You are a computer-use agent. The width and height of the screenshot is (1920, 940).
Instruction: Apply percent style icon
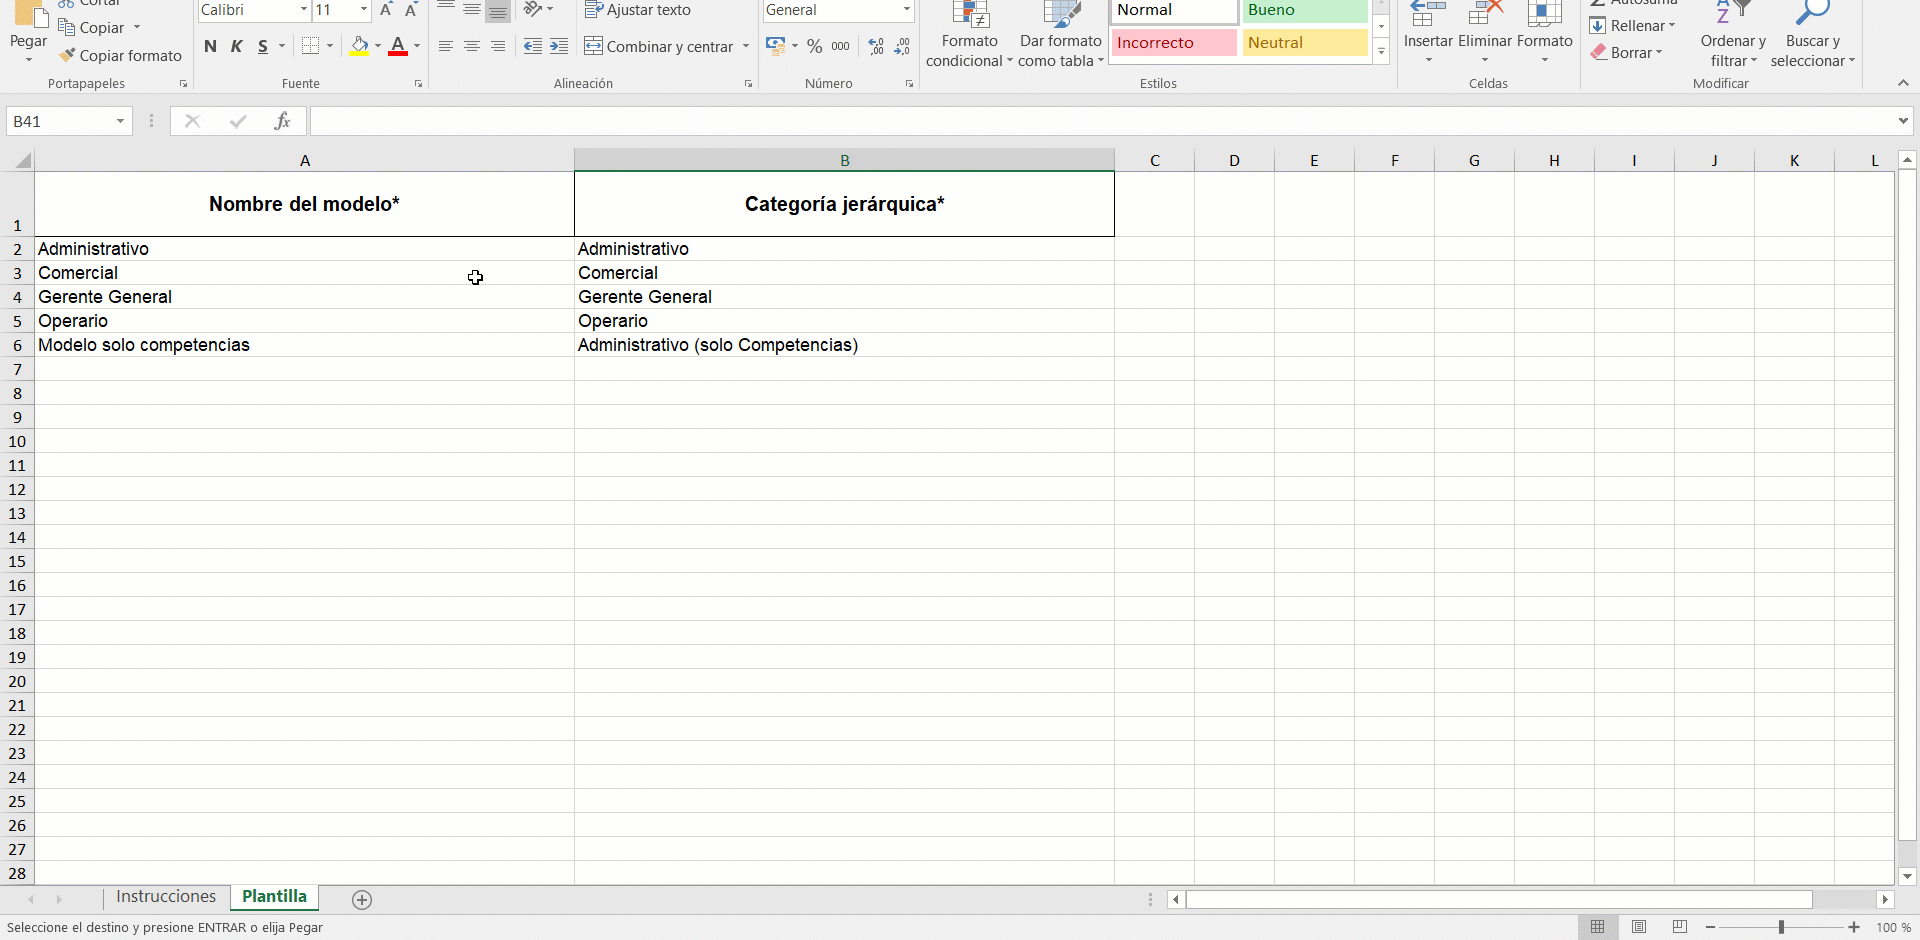[815, 46]
